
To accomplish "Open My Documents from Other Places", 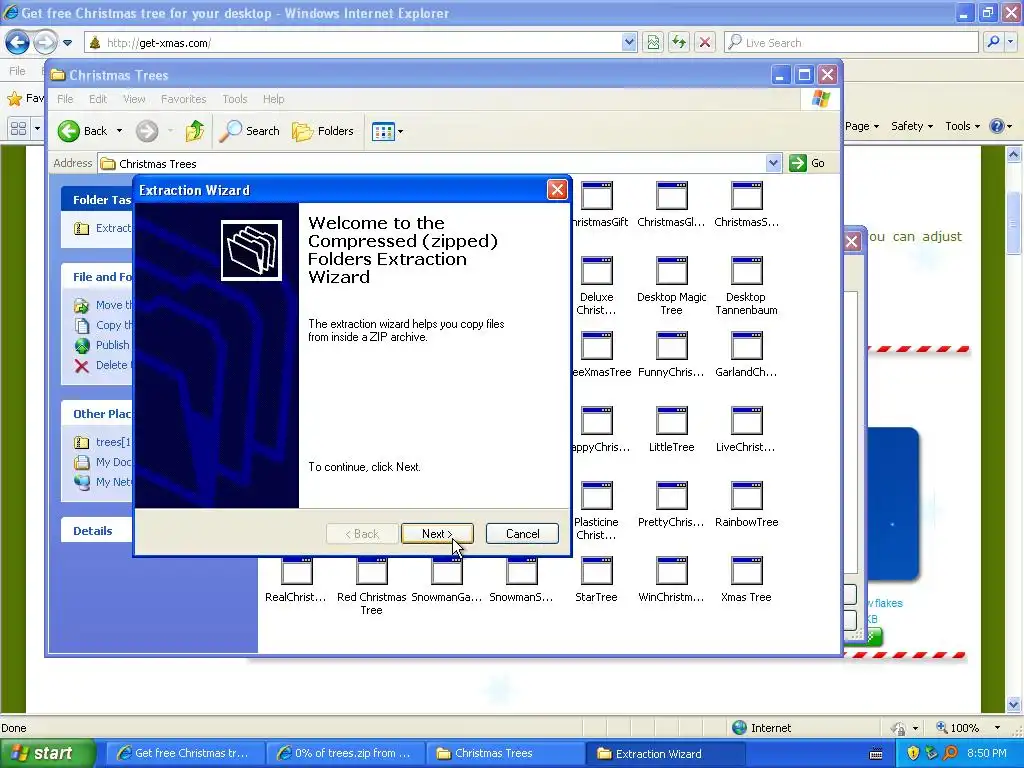I will [x=103, y=462].
